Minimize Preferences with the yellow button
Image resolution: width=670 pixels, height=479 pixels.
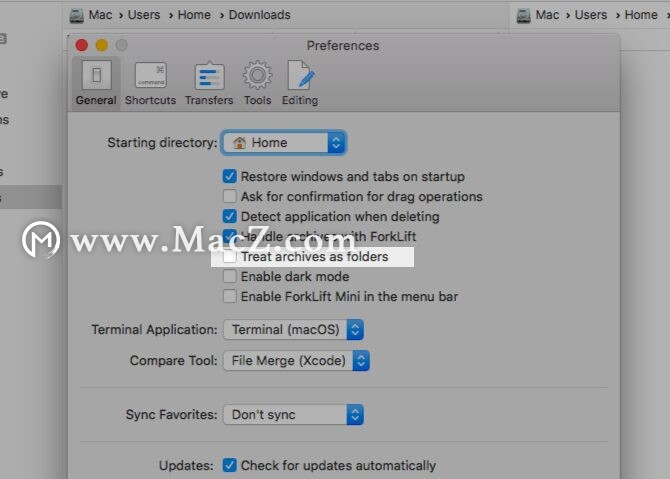coord(102,45)
